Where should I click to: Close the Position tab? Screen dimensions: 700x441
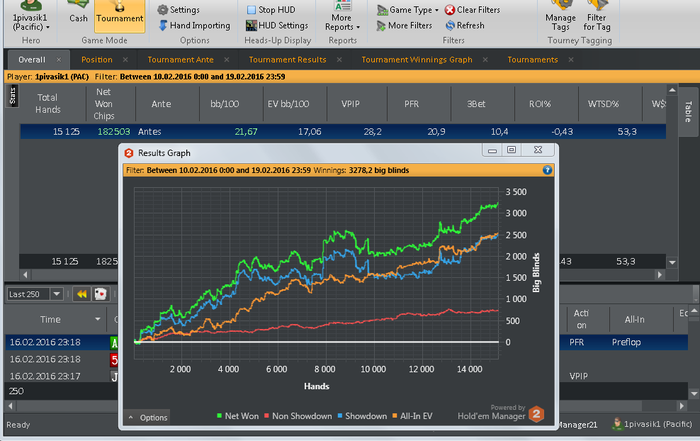(x=125, y=60)
